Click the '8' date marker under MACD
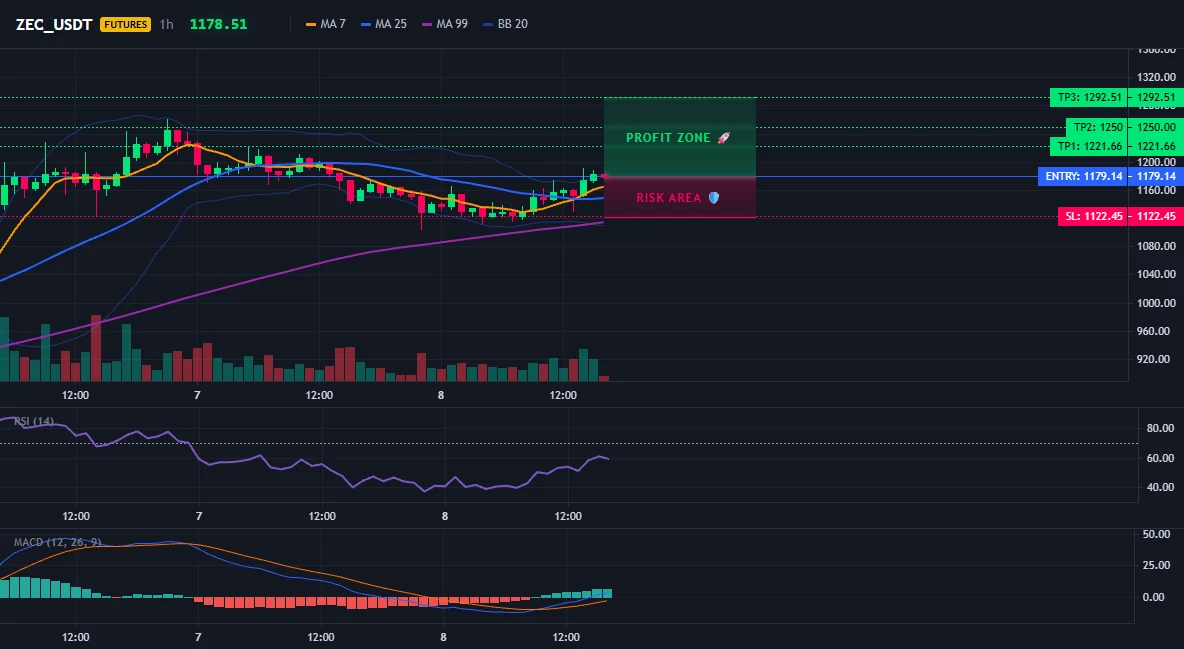Image resolution: width=1184 pixels, height=649 pixels. [x=443, y=637]
